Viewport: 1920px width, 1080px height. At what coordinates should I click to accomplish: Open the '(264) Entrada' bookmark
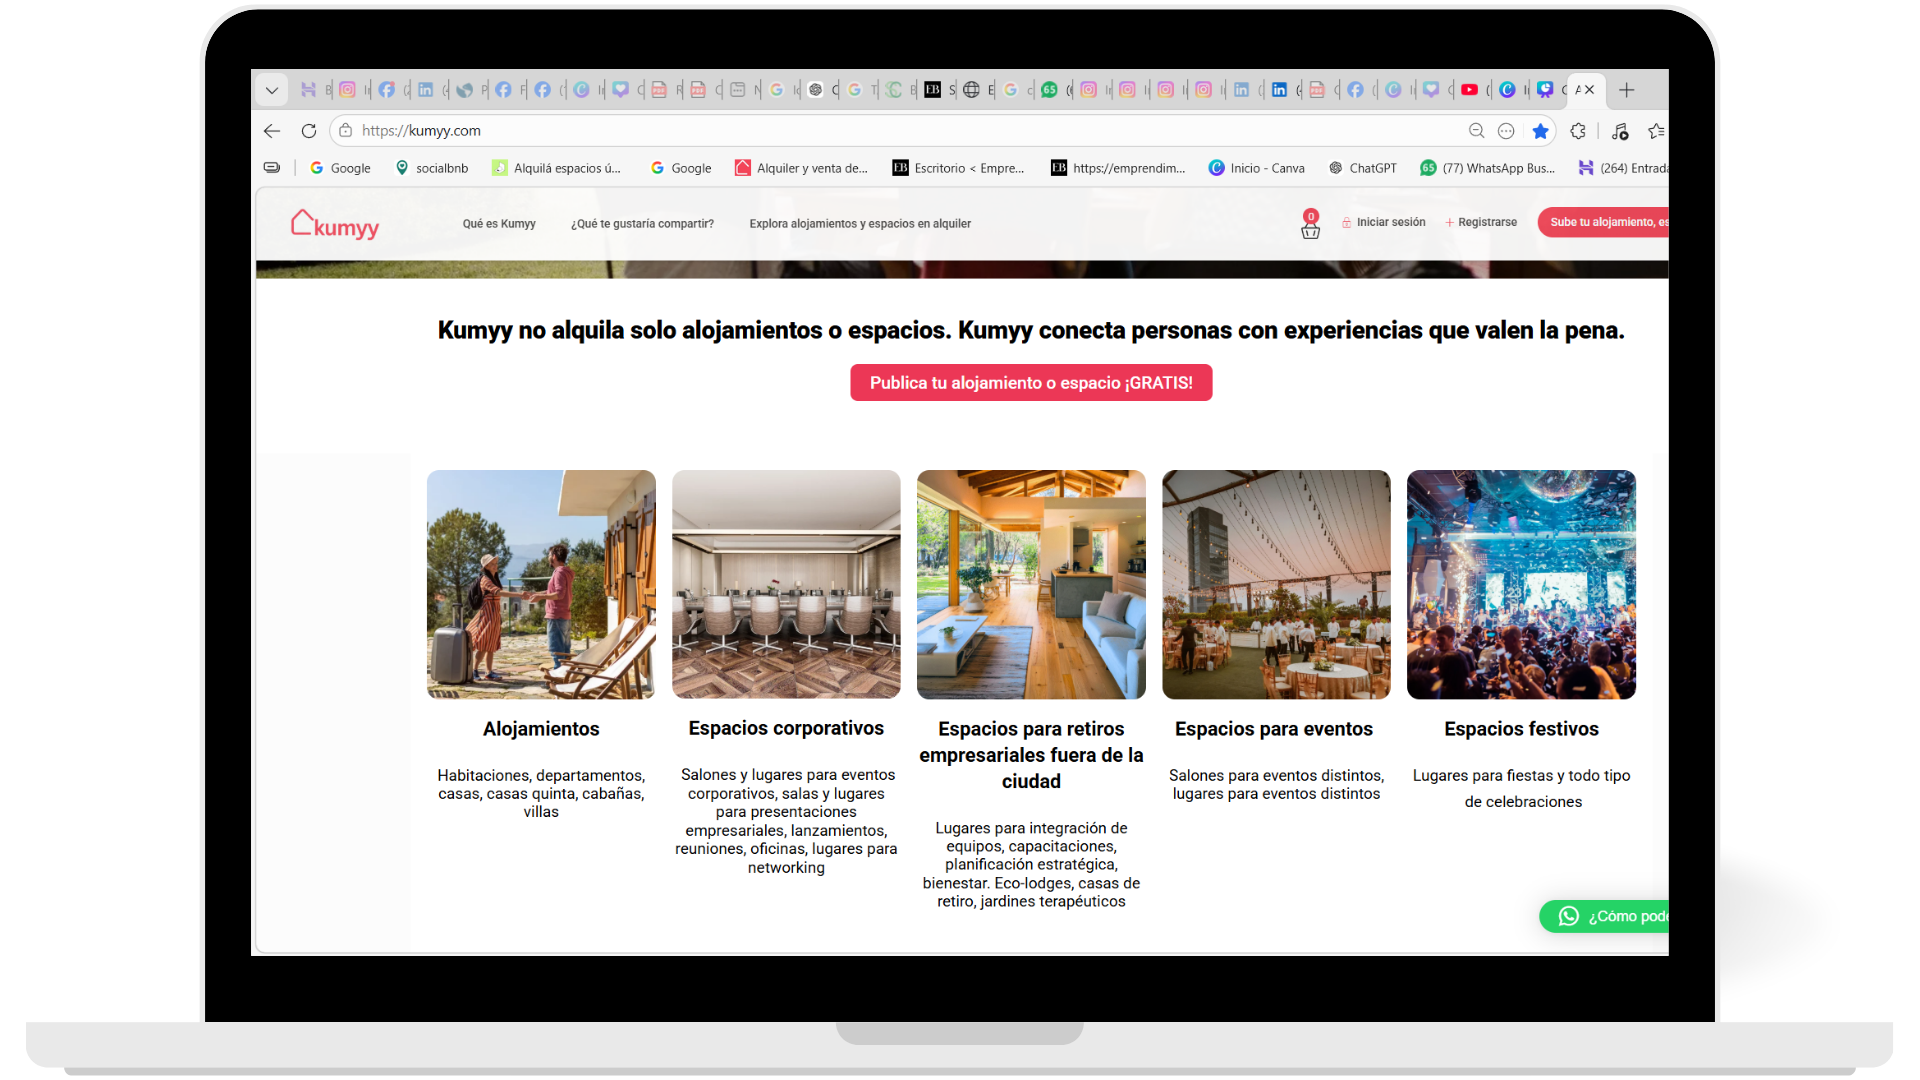coord(1623,168)
